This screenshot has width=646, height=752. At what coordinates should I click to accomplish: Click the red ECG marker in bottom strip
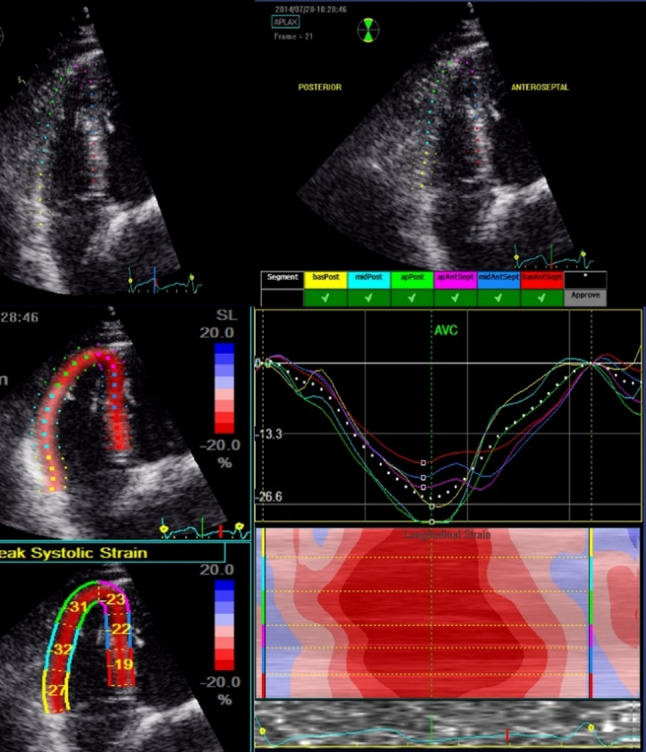(507, 734)
